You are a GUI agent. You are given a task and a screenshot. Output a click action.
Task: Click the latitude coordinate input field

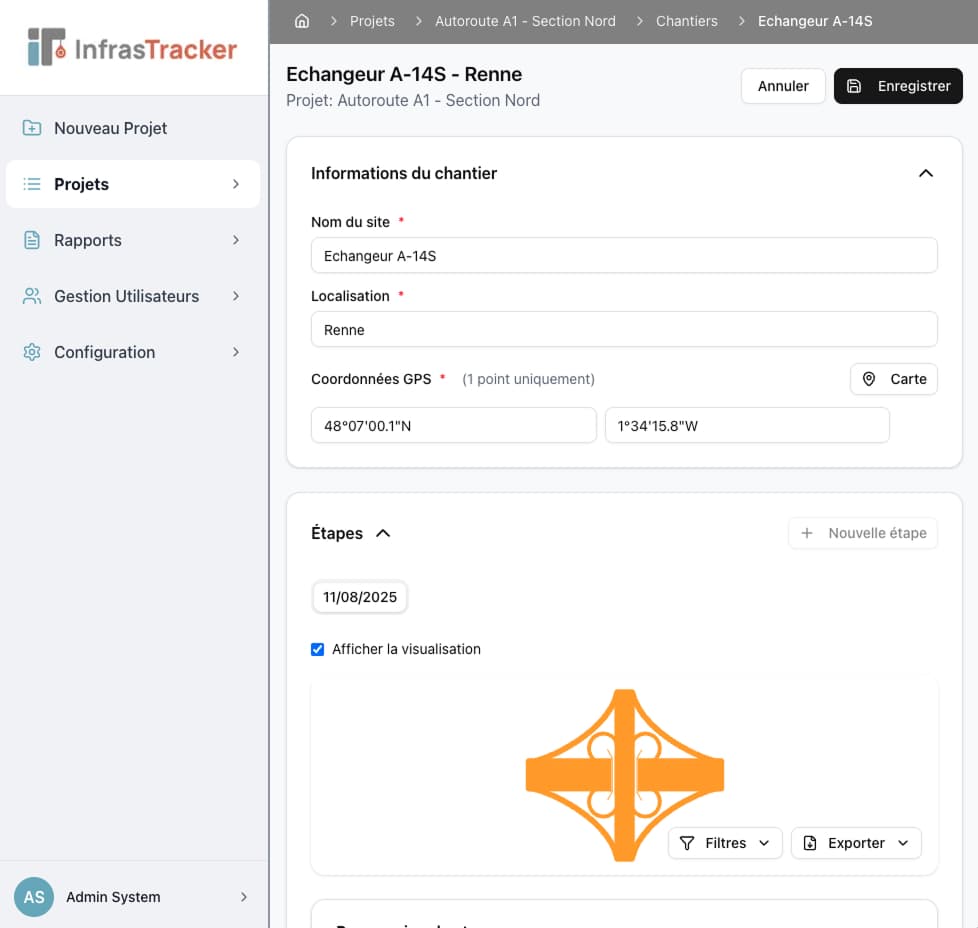[453, 425]
